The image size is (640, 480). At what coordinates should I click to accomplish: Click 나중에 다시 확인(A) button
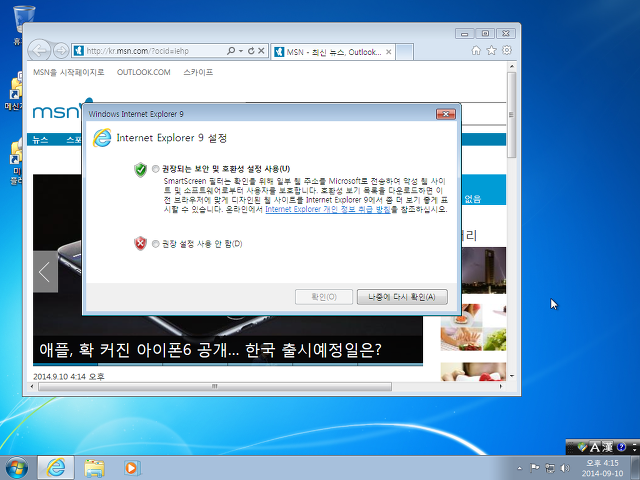(402, 297)
